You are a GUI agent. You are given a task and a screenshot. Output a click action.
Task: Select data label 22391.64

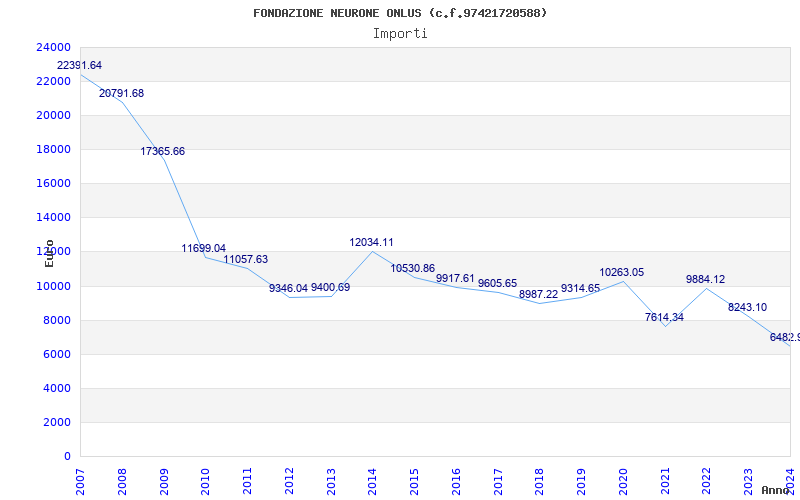pyautogui.click(x=79, y=65)
